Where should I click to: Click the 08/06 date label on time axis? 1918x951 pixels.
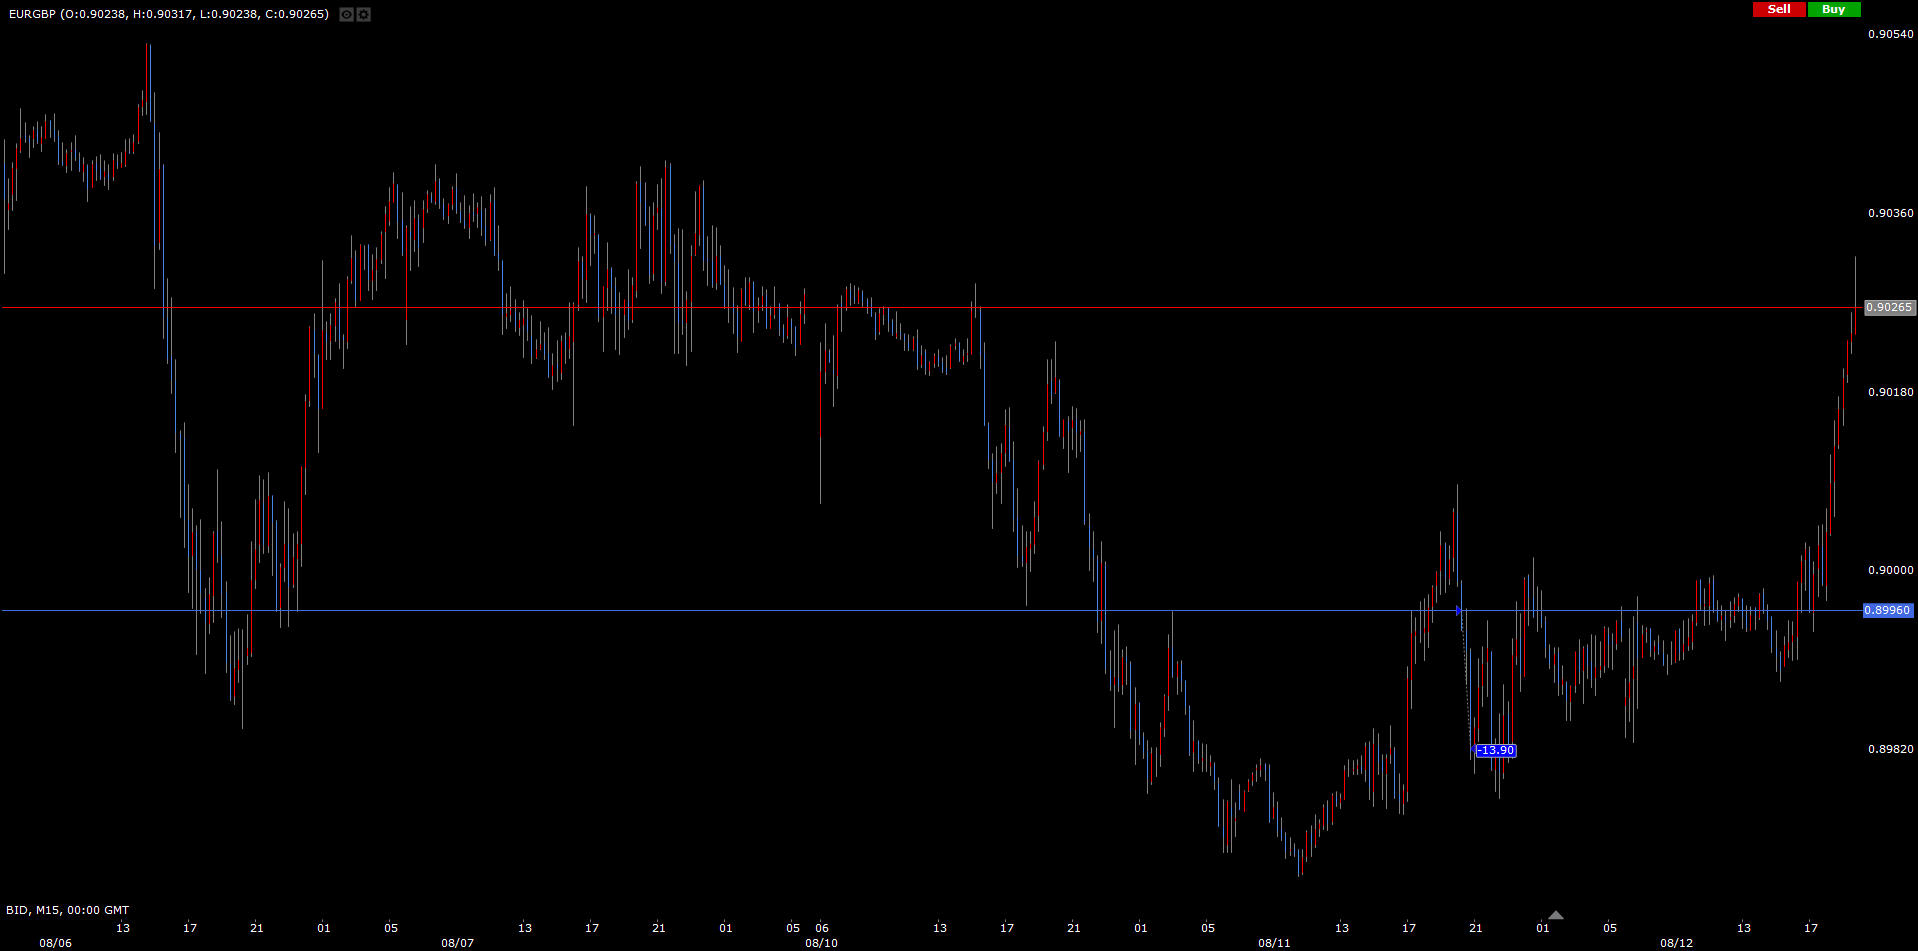[56, 943]
